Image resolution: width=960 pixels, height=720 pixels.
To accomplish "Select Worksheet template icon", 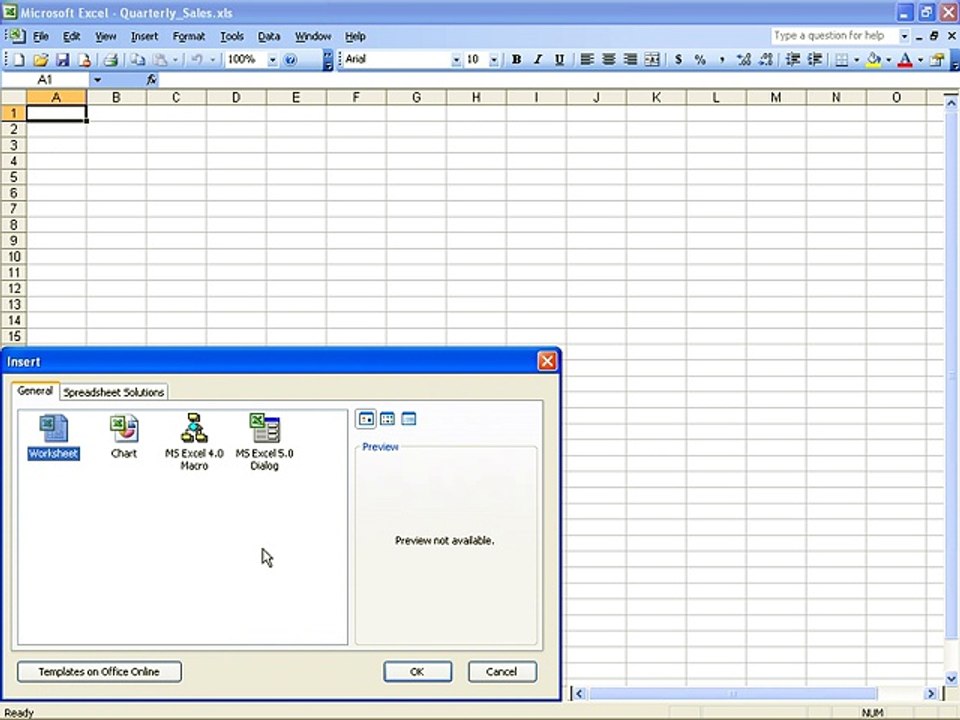I will tap(53, 437).
